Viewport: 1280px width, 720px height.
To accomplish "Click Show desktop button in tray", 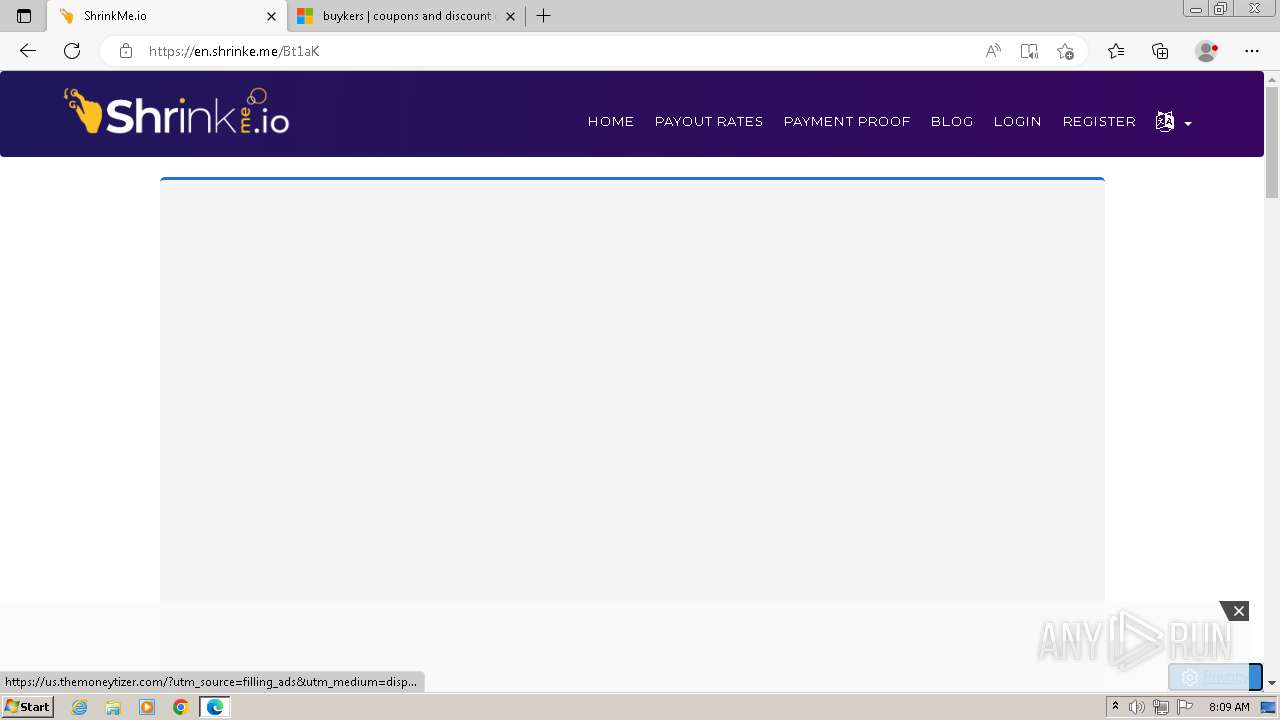I will point(1269,707).
